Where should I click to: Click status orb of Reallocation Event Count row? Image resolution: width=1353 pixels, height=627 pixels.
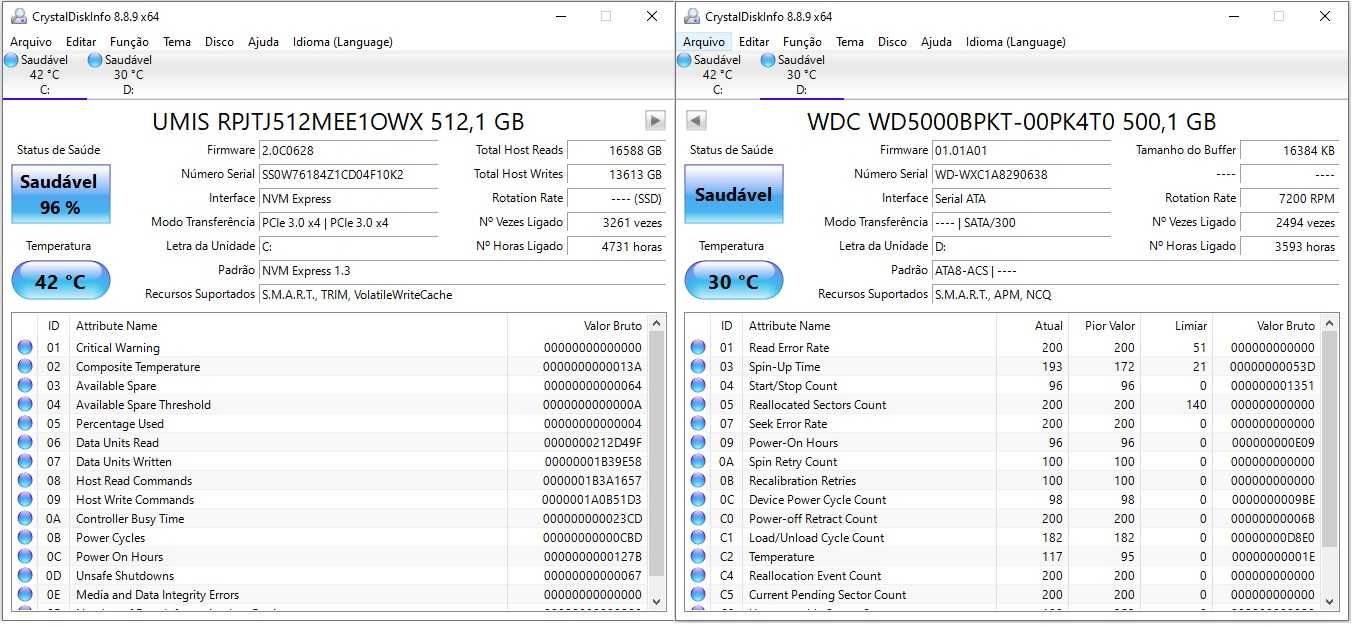698,576
